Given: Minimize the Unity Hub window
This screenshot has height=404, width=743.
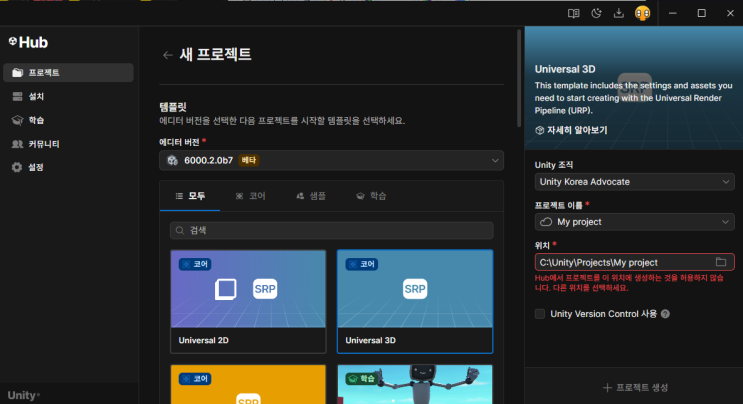Looking at the screenshot, I should pos(672,13).
